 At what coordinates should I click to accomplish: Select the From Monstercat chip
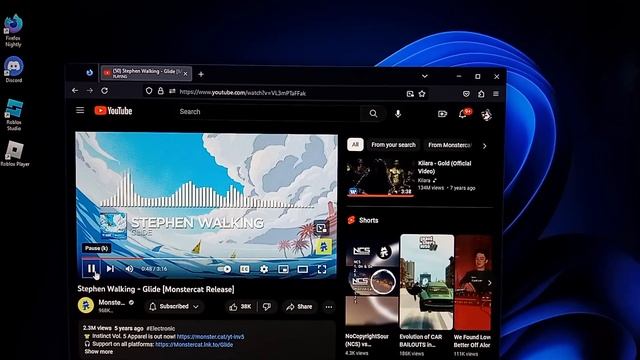(449, 145)
